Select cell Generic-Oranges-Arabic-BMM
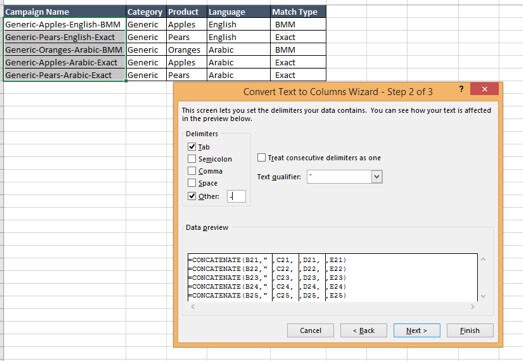The height and width of the screenshot is (361, 523). coord(65,50)
